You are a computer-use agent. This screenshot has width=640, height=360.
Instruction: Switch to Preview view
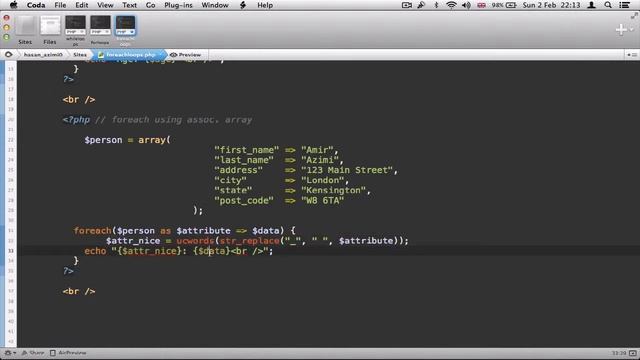point(186,54)
